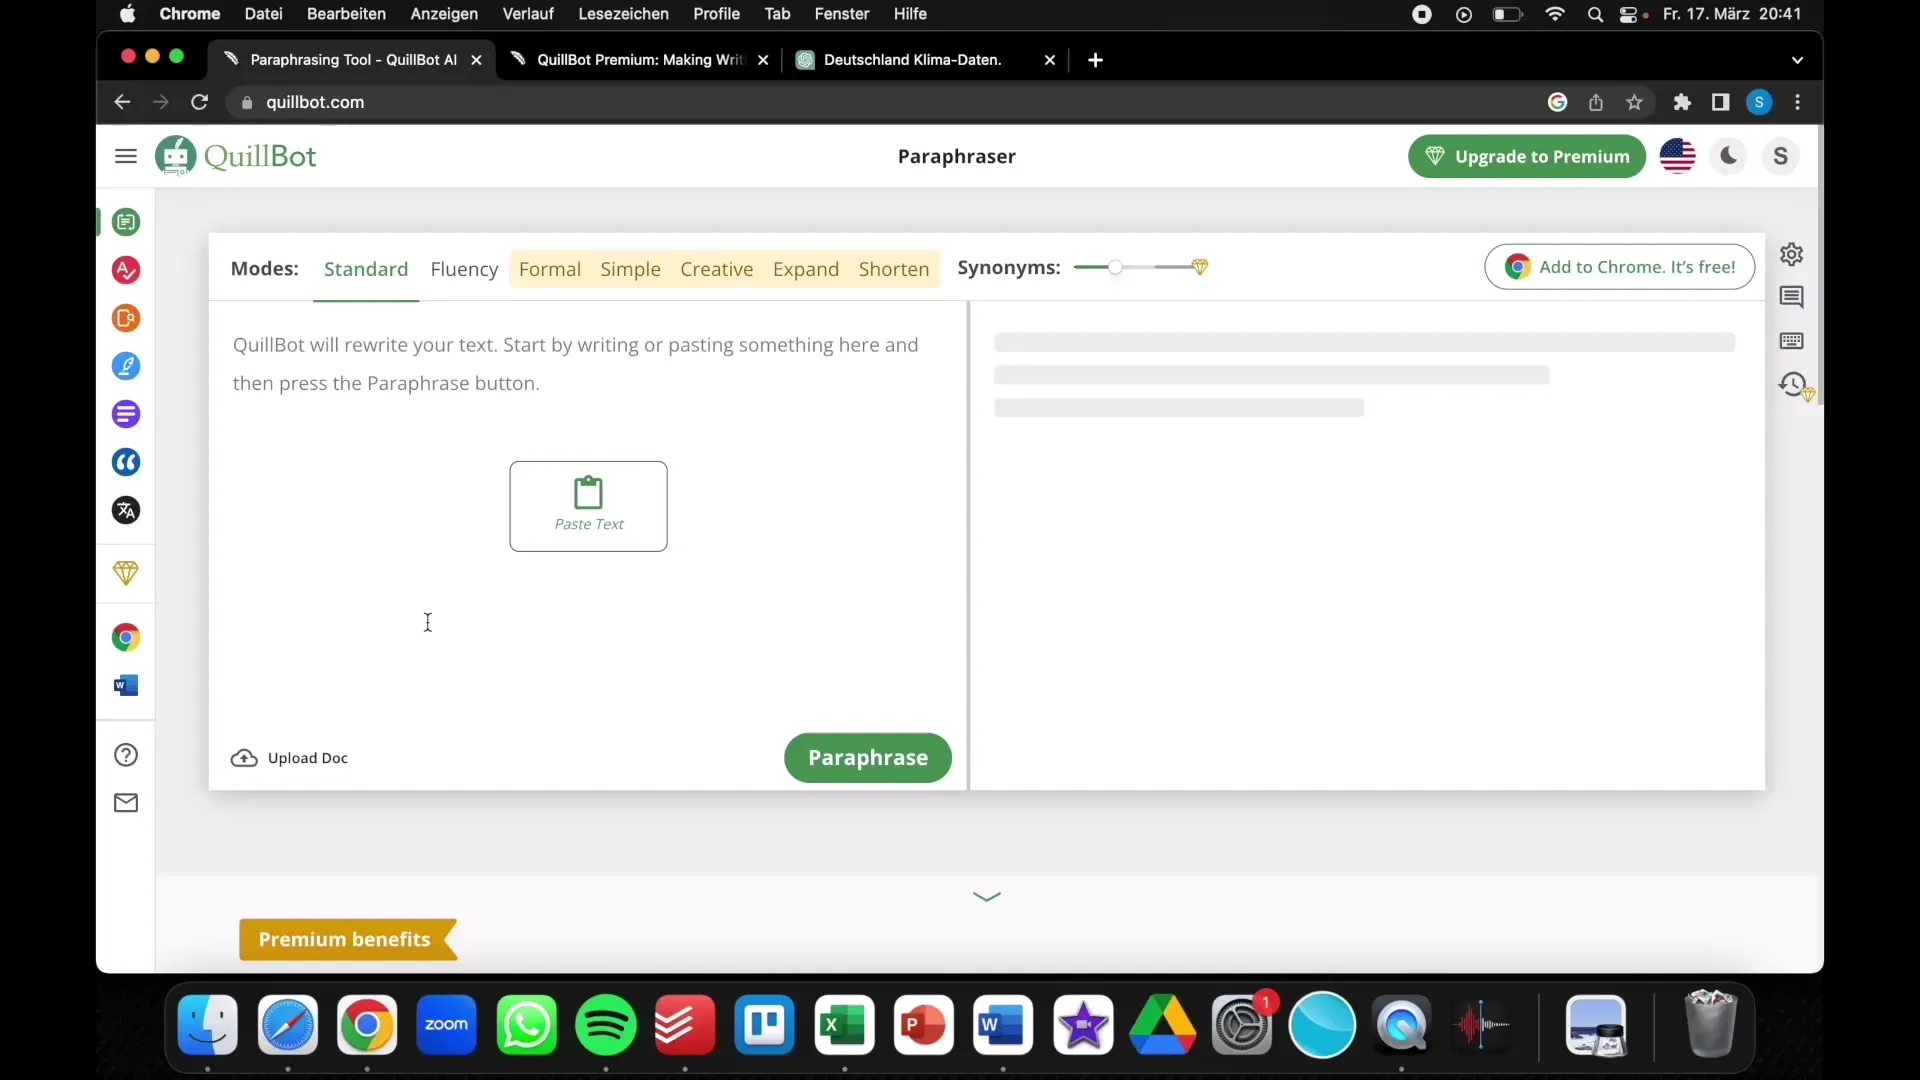This screenshot has width=1920, height=1080.
Task: Click the Translator sidebar icon
Action: pyautogui.click(x=125, y=512)
